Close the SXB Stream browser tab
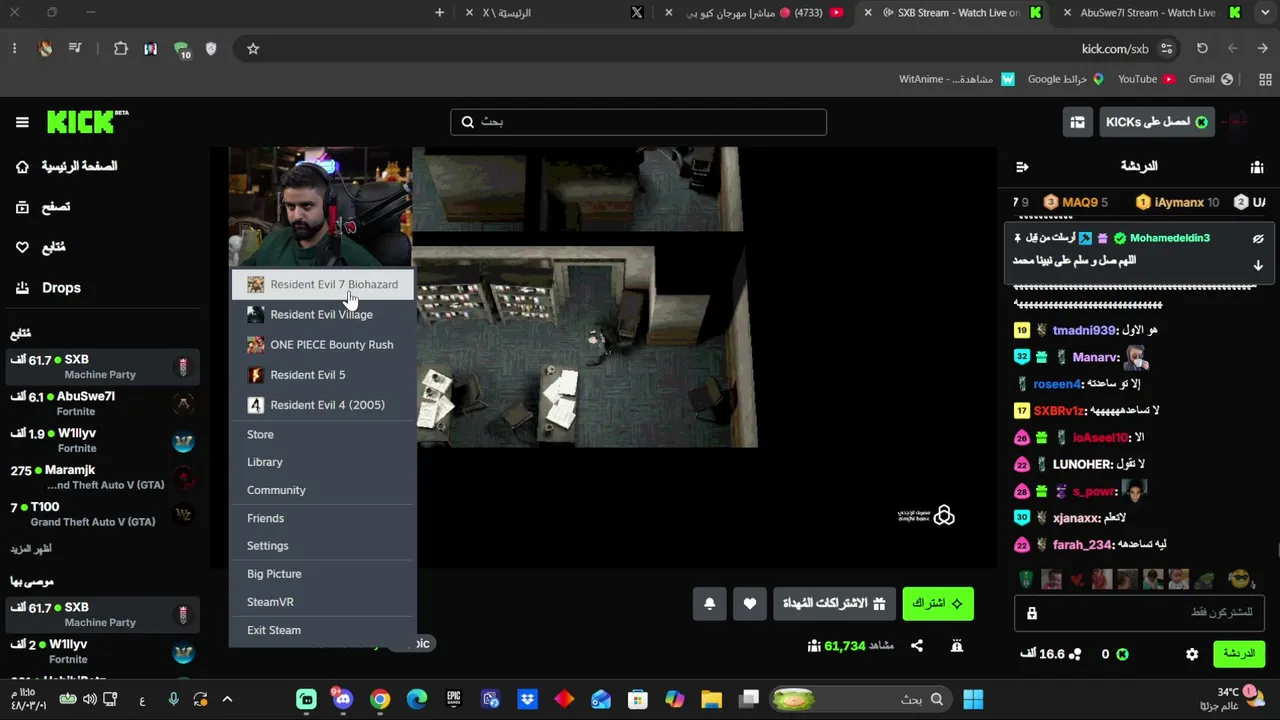 (x=868, y=13)
